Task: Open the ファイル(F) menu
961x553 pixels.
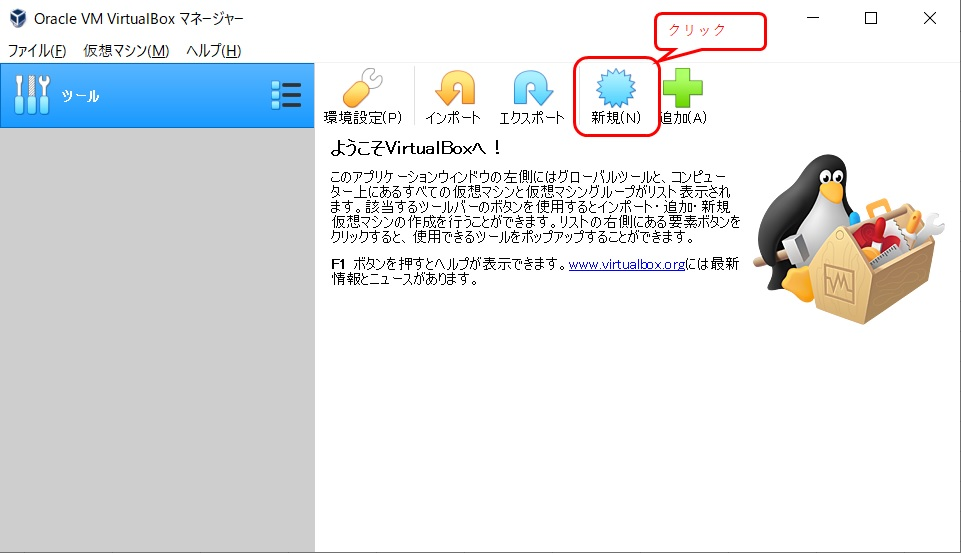Action: 37,50
